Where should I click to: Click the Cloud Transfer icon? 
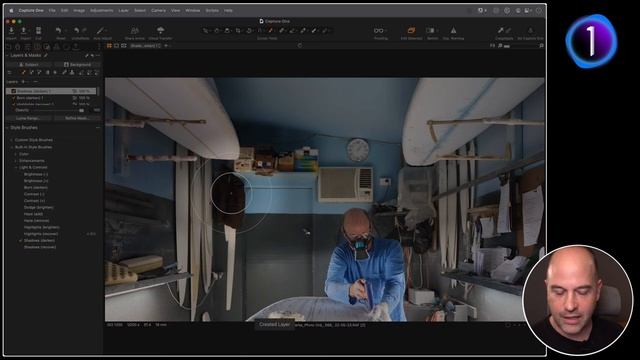click(160, 31)
